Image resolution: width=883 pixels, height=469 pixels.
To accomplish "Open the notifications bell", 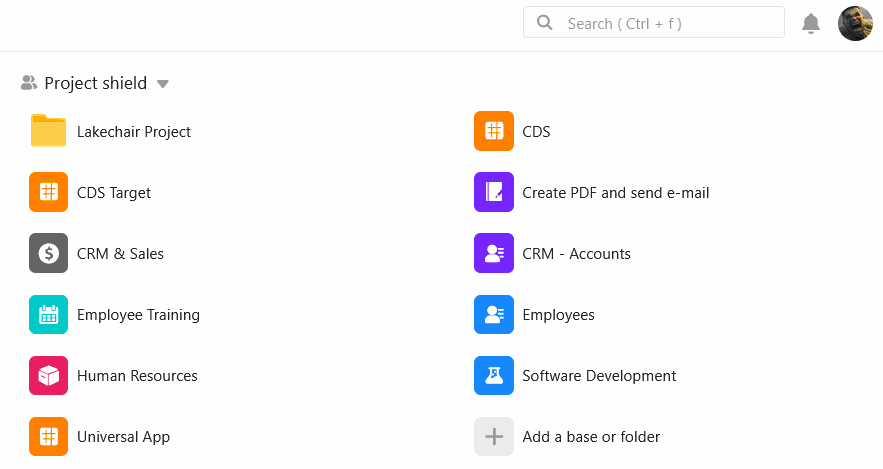I will click(811, 23).
